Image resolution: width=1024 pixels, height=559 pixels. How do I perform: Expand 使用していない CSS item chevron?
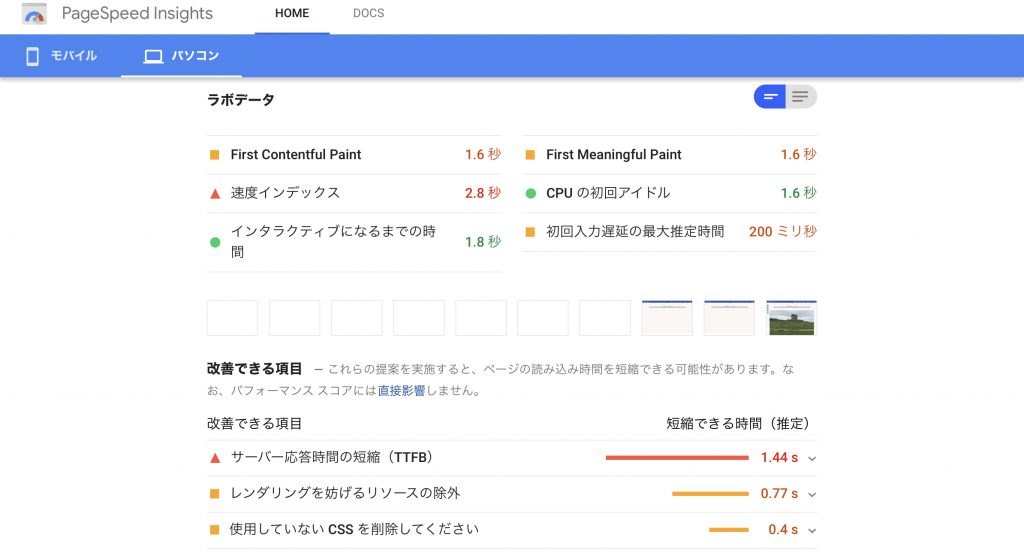coord(812,530)
